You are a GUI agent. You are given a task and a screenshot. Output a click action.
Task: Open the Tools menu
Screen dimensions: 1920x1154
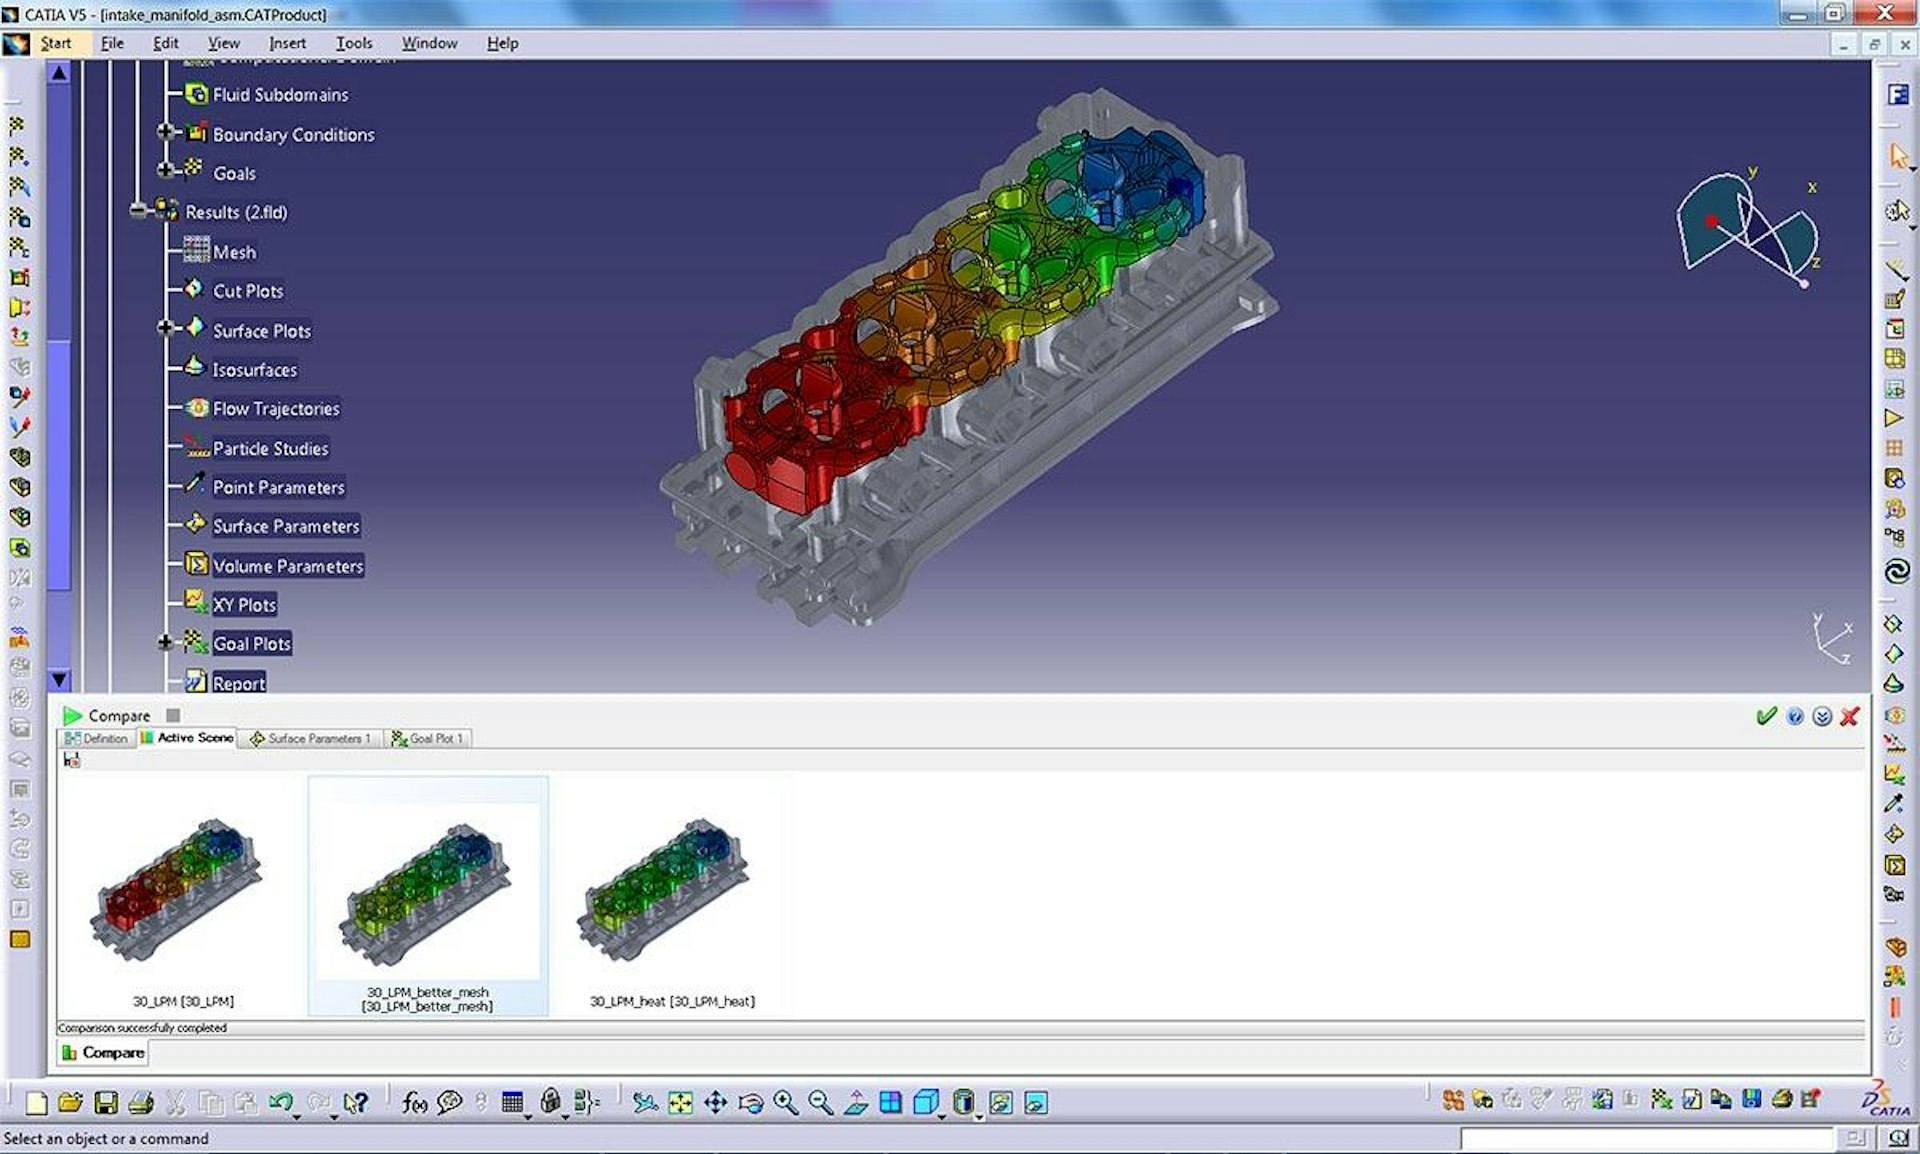click(353, 43)
